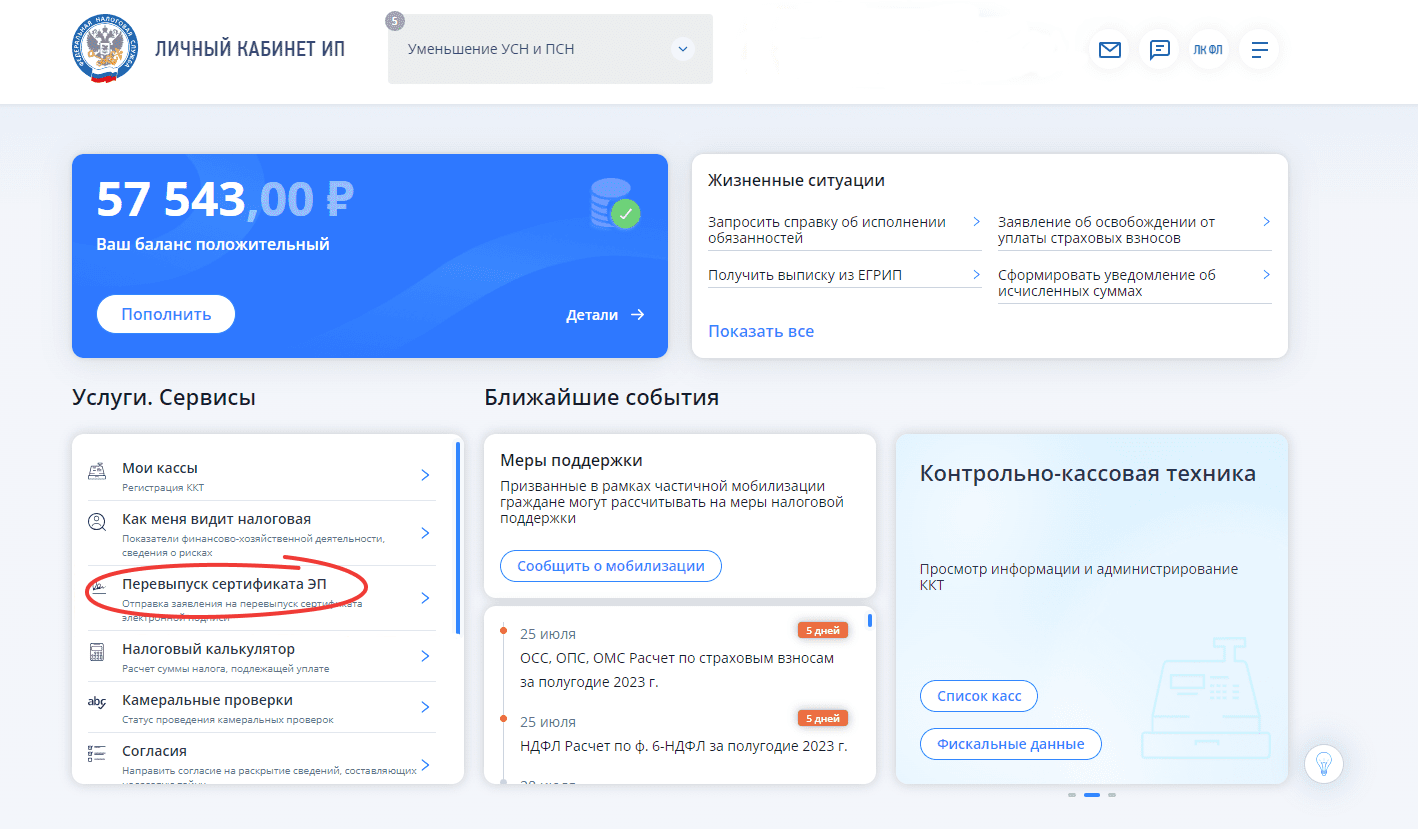
Task: Open the chat messages icon in header
Action: (x=1159, y=49)
